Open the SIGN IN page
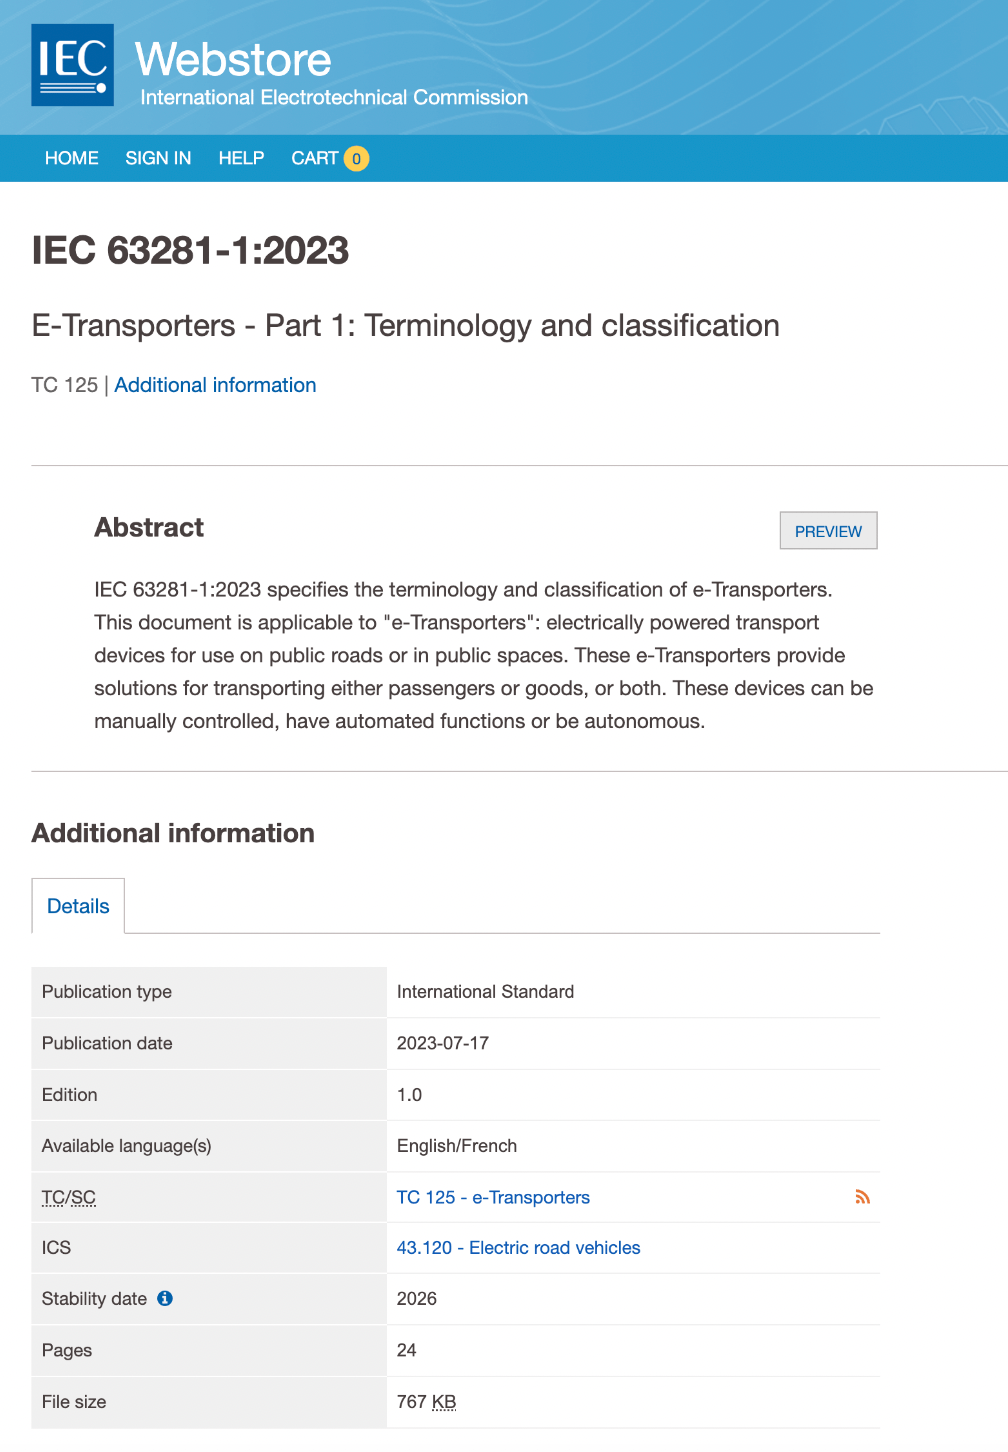Screen dimensions: 1008x1452 [x=158, y=158]
